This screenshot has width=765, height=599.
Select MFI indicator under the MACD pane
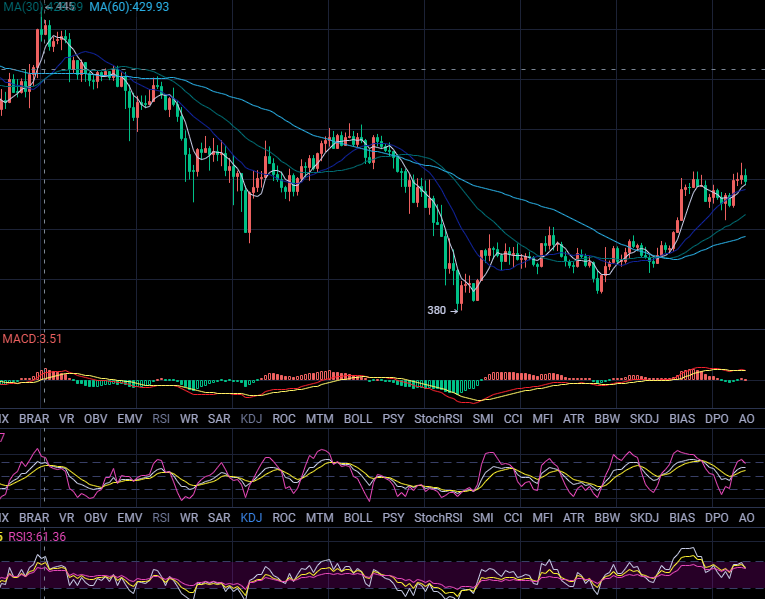pyautogui.click(x=543, y=419)
